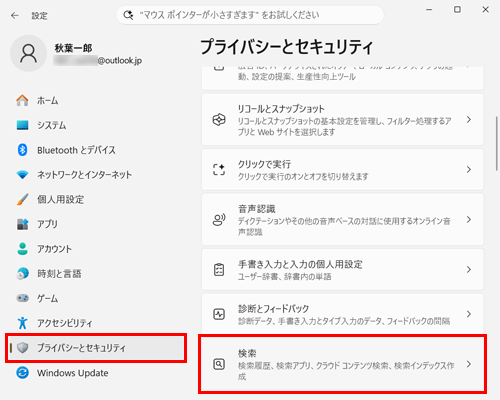Expand リコールとスナップショット chevron
The height and width of the screenshot is (400, 500).
pyautogui.click(x=469, y=119)
